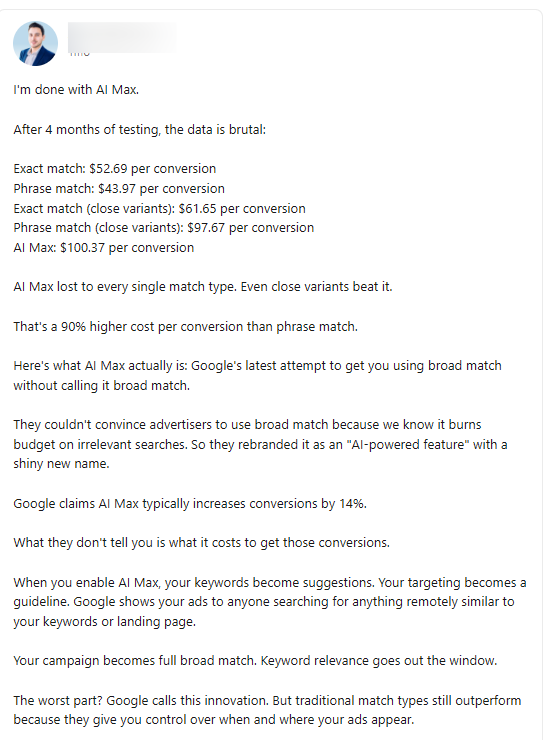This screenshot has width=556, height=740.
Task: Click the Exact match $52.69 line
Action: (115, 168)
